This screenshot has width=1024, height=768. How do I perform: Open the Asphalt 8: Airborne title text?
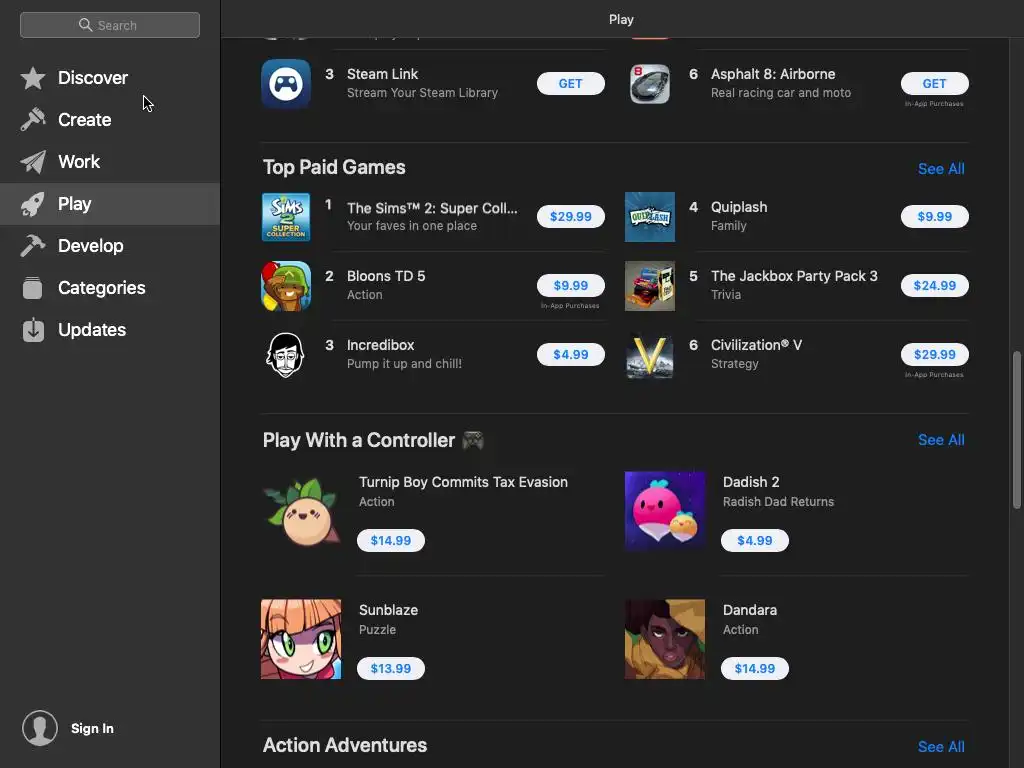tap(773, 74)
